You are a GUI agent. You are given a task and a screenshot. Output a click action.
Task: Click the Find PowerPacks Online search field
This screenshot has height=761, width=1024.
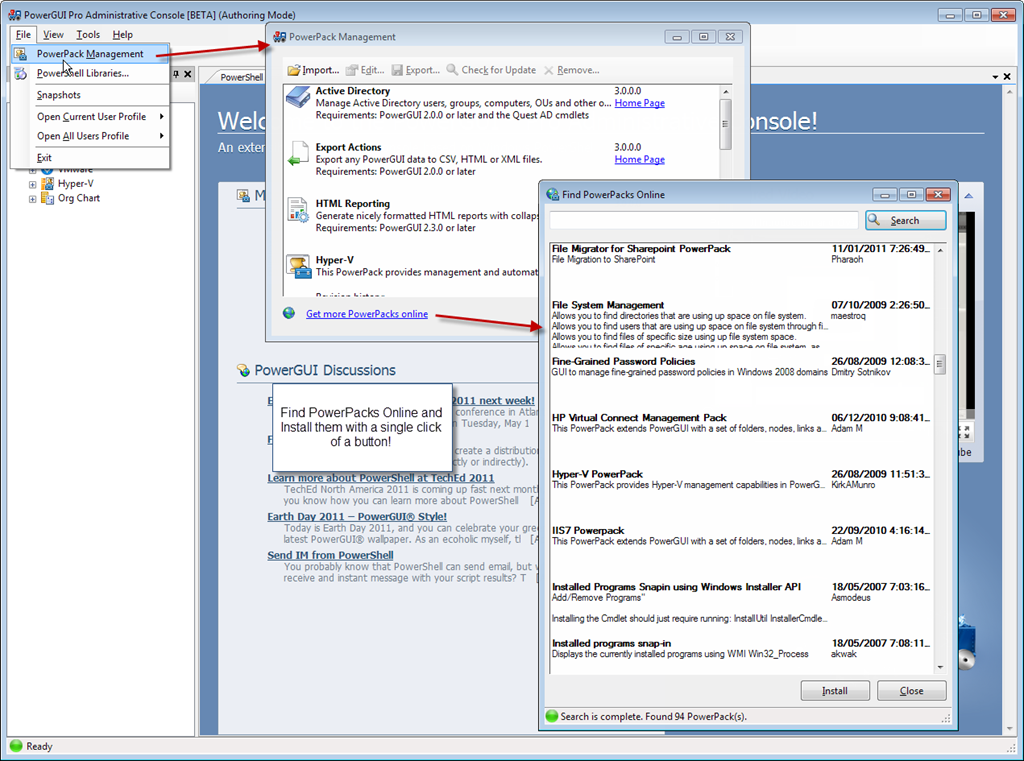pyautogui.click(x=703, y=220)
